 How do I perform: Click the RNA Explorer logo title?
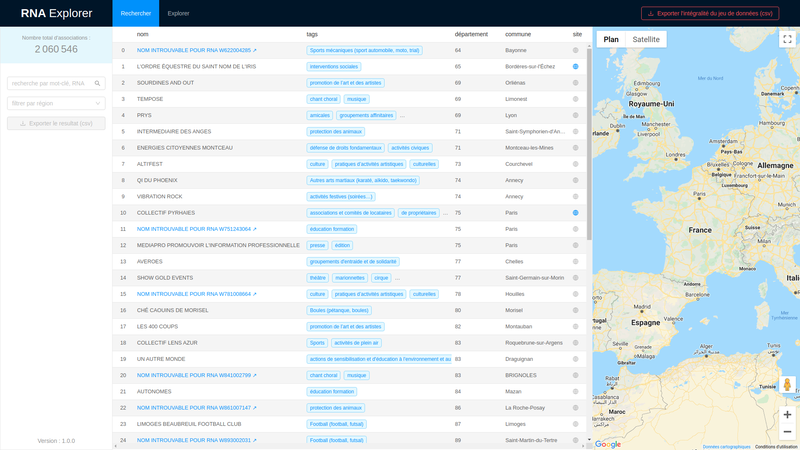tap(56, 13)
